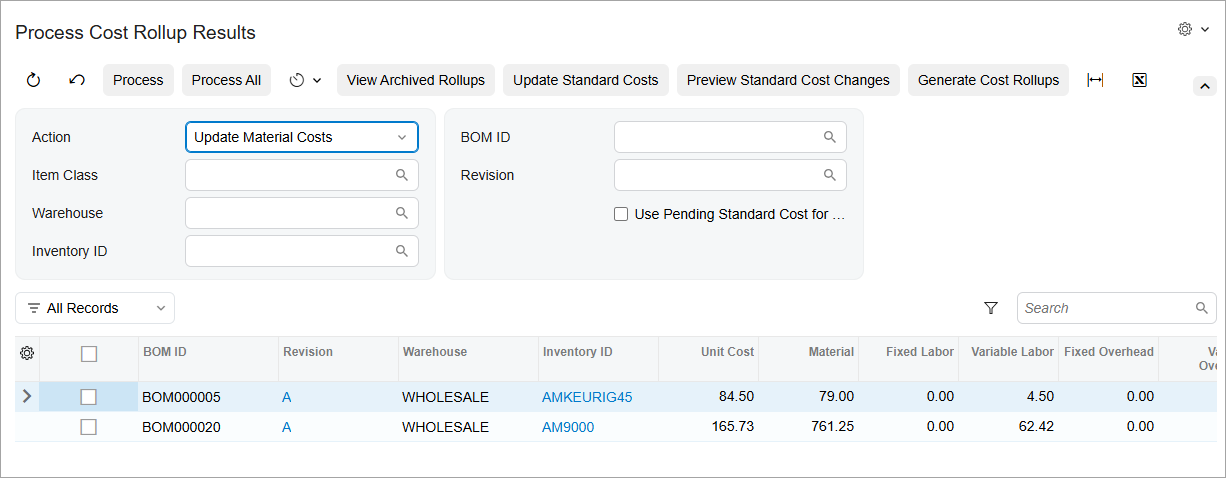Tick the header select-all checkbox

88,353
